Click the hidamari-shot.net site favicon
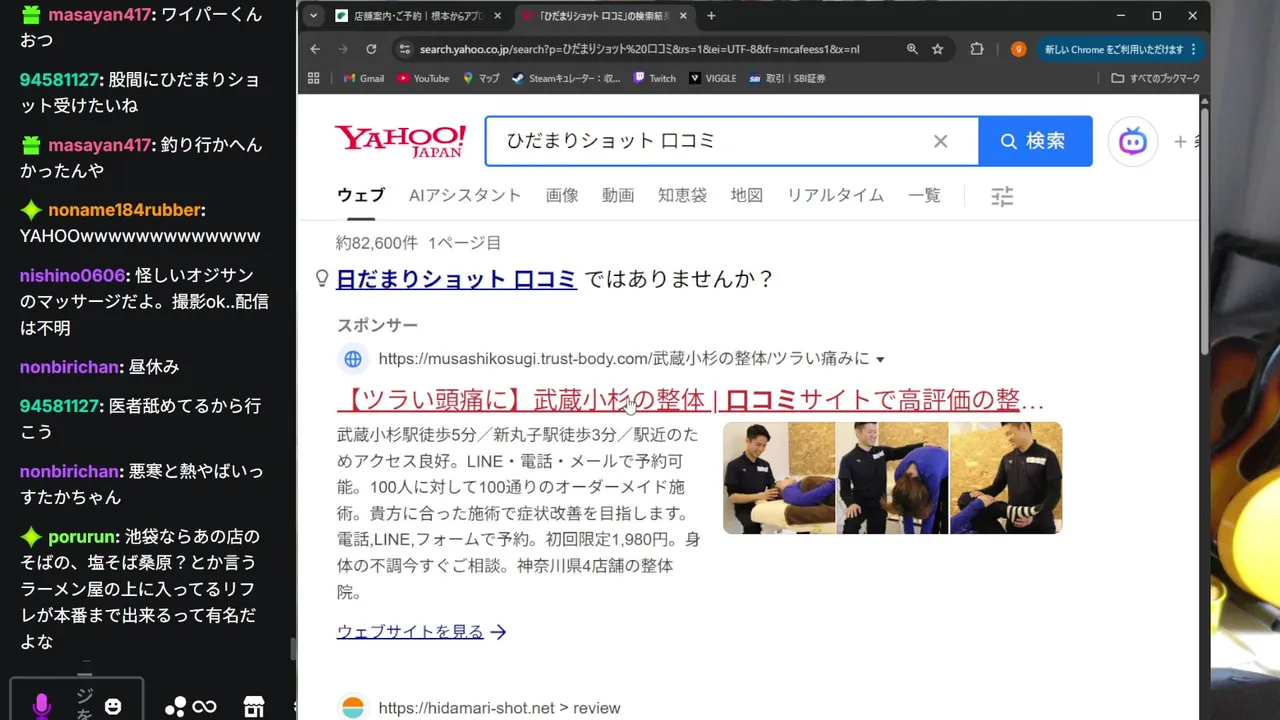Viewport: 1280px width, 720px height. 352,708
